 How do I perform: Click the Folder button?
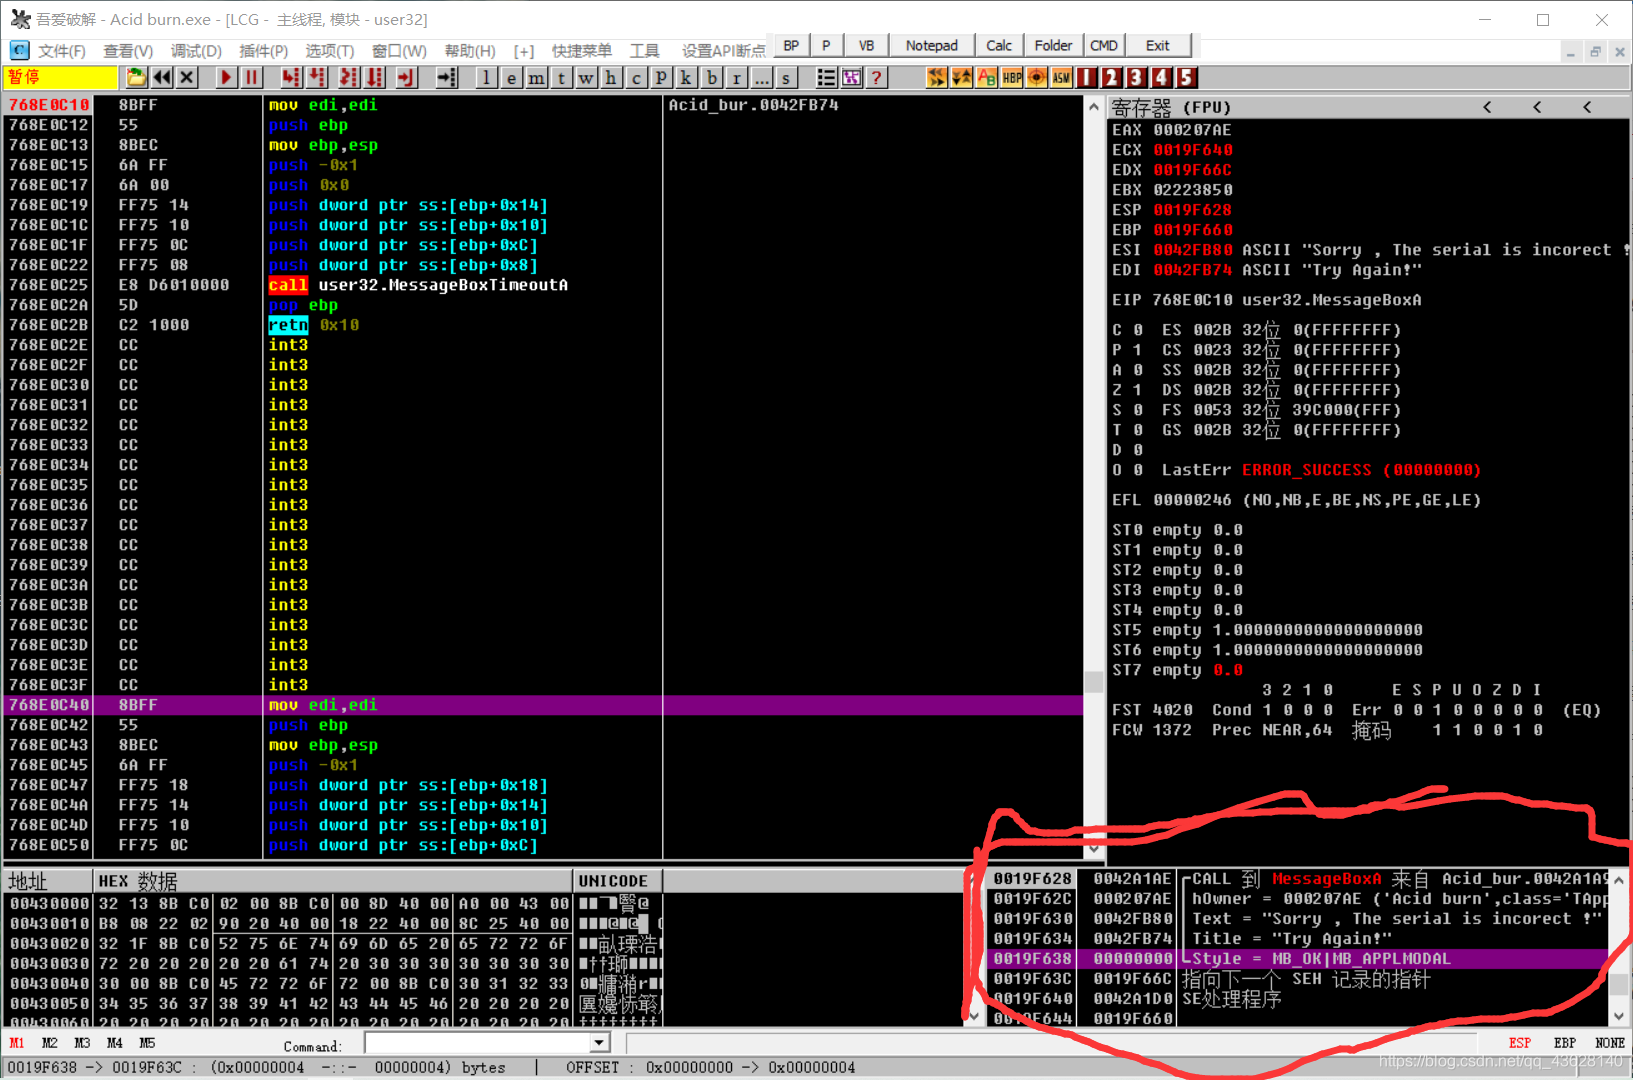tap(1053, 45)
